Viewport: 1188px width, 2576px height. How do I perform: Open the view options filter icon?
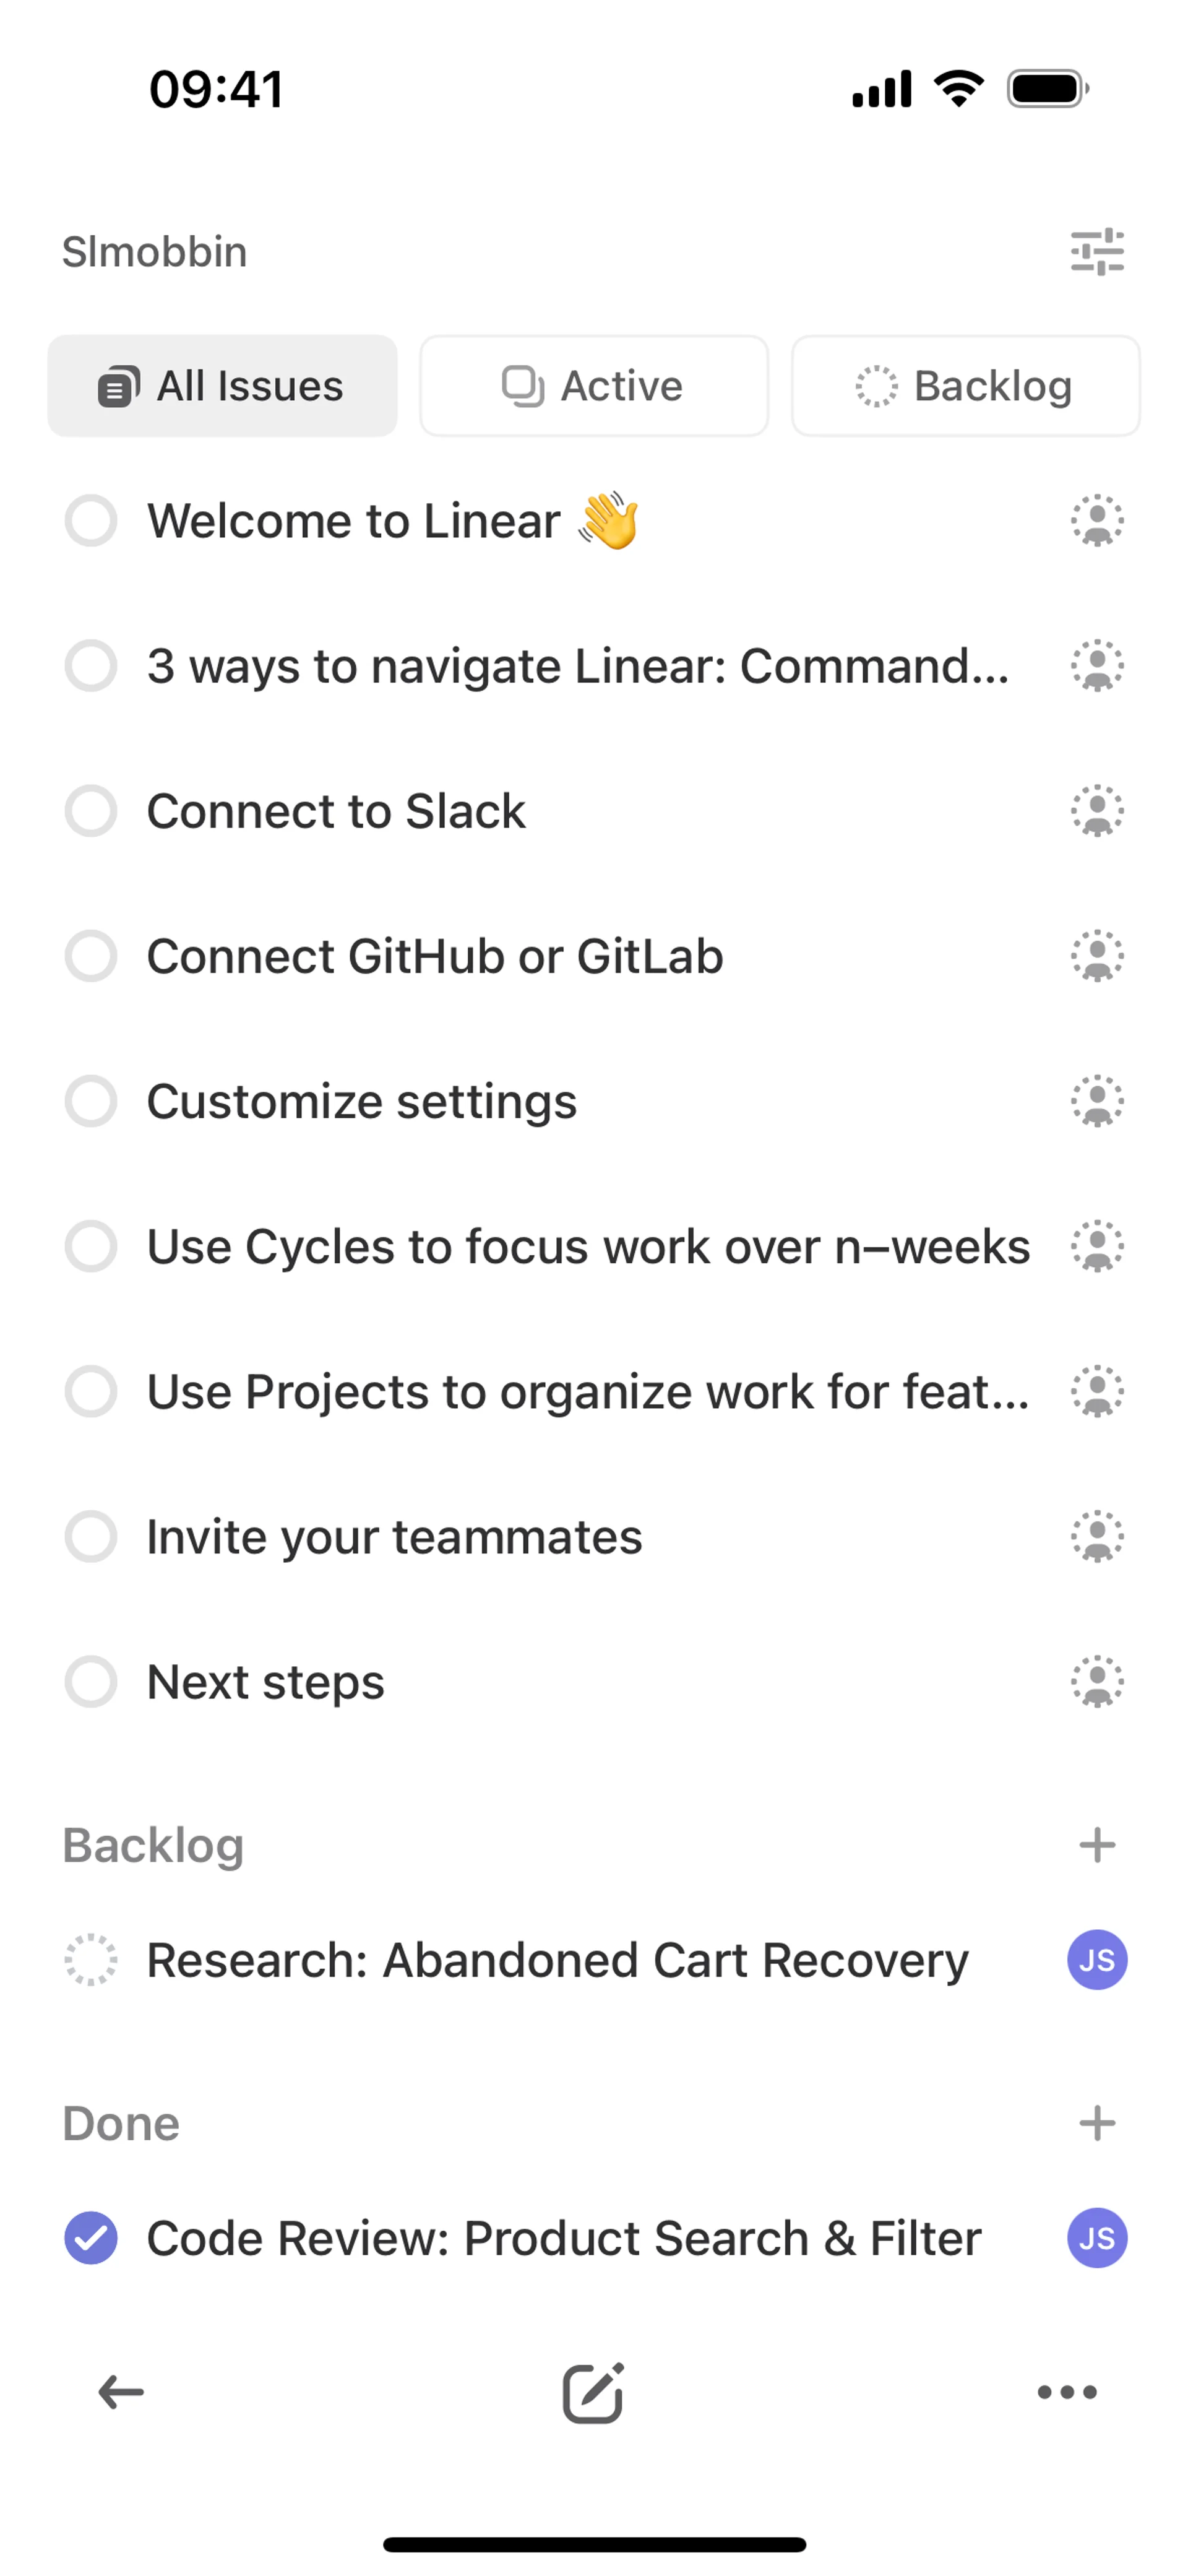1097,252
